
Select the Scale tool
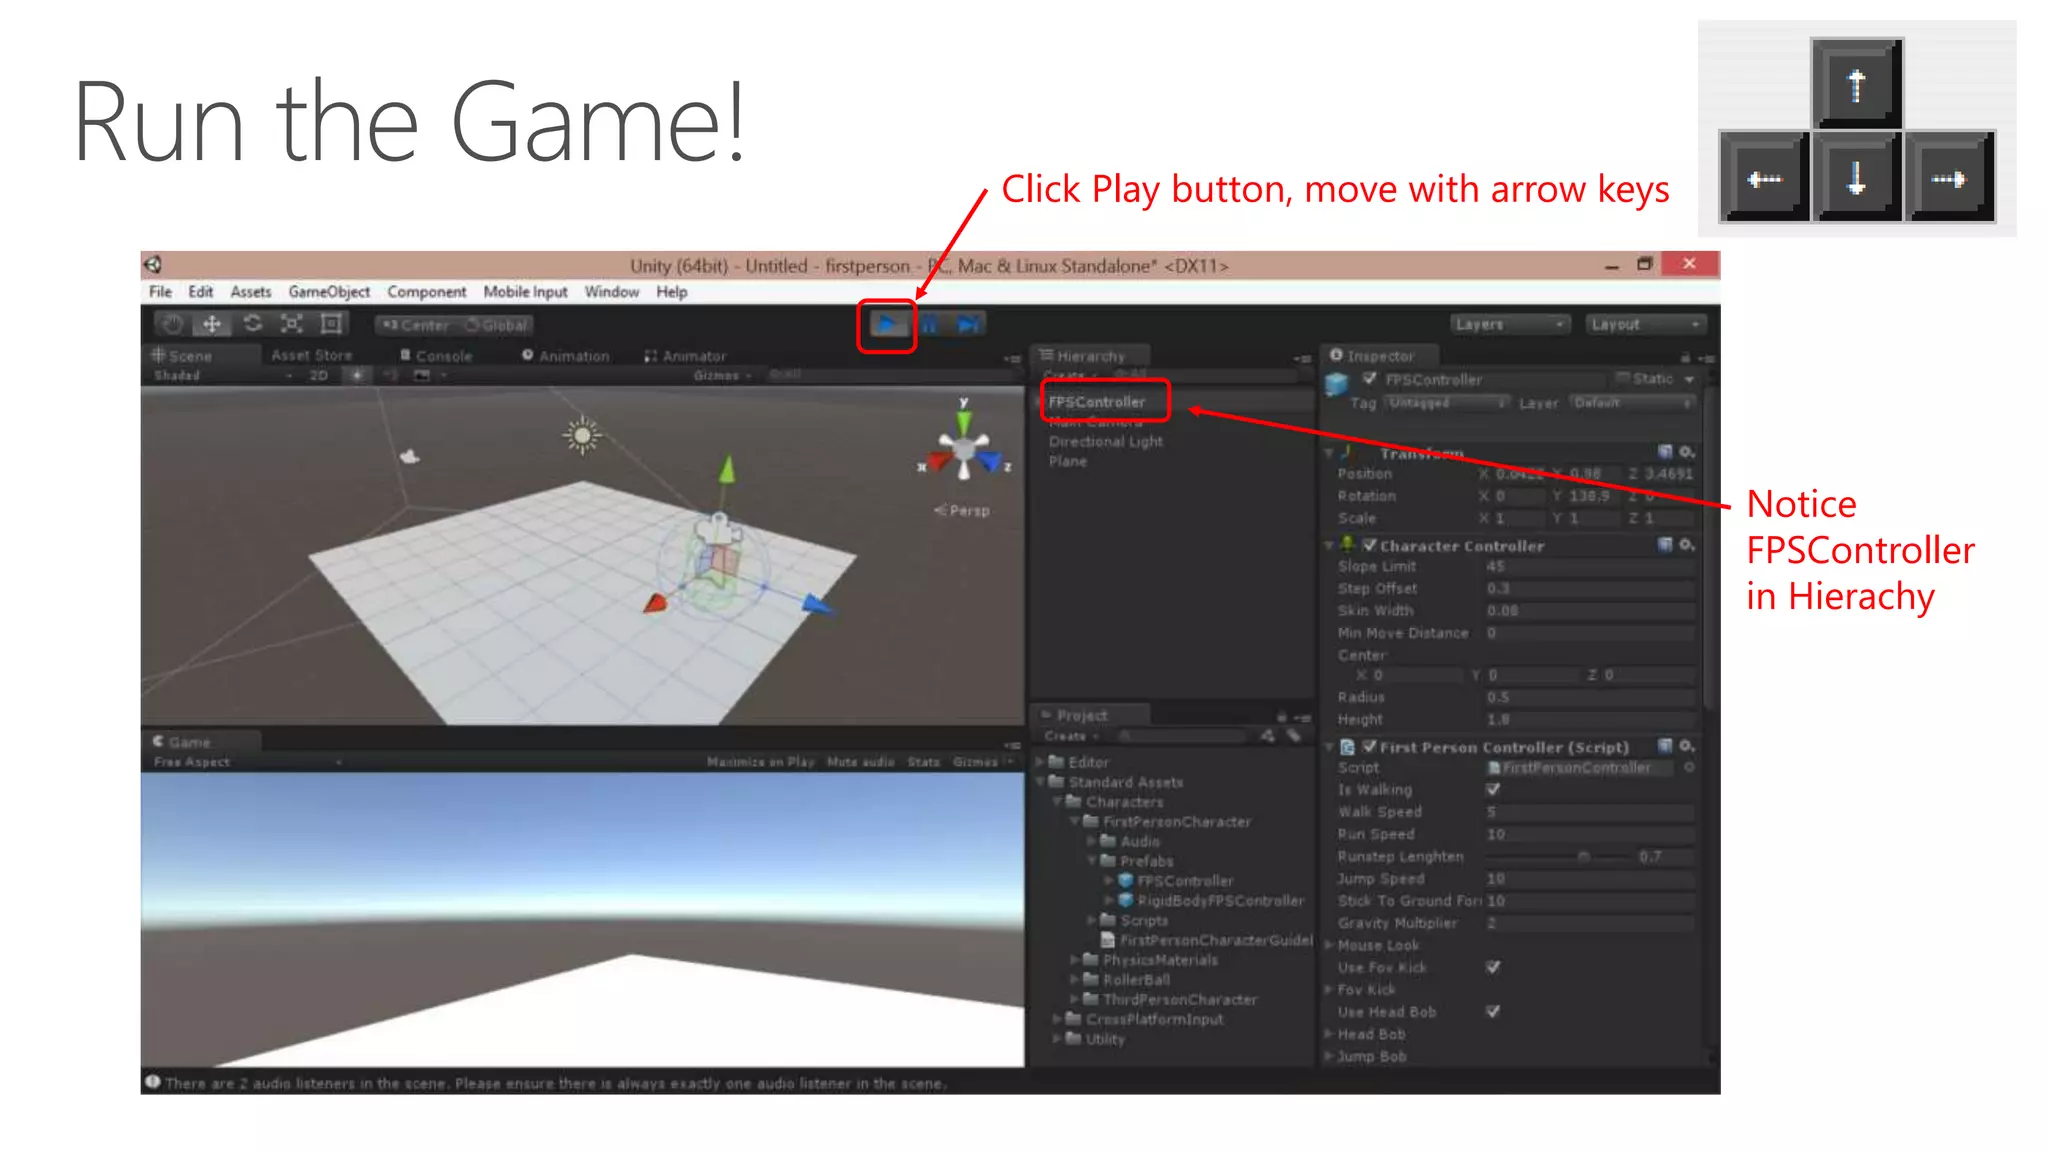coord(291,324)
